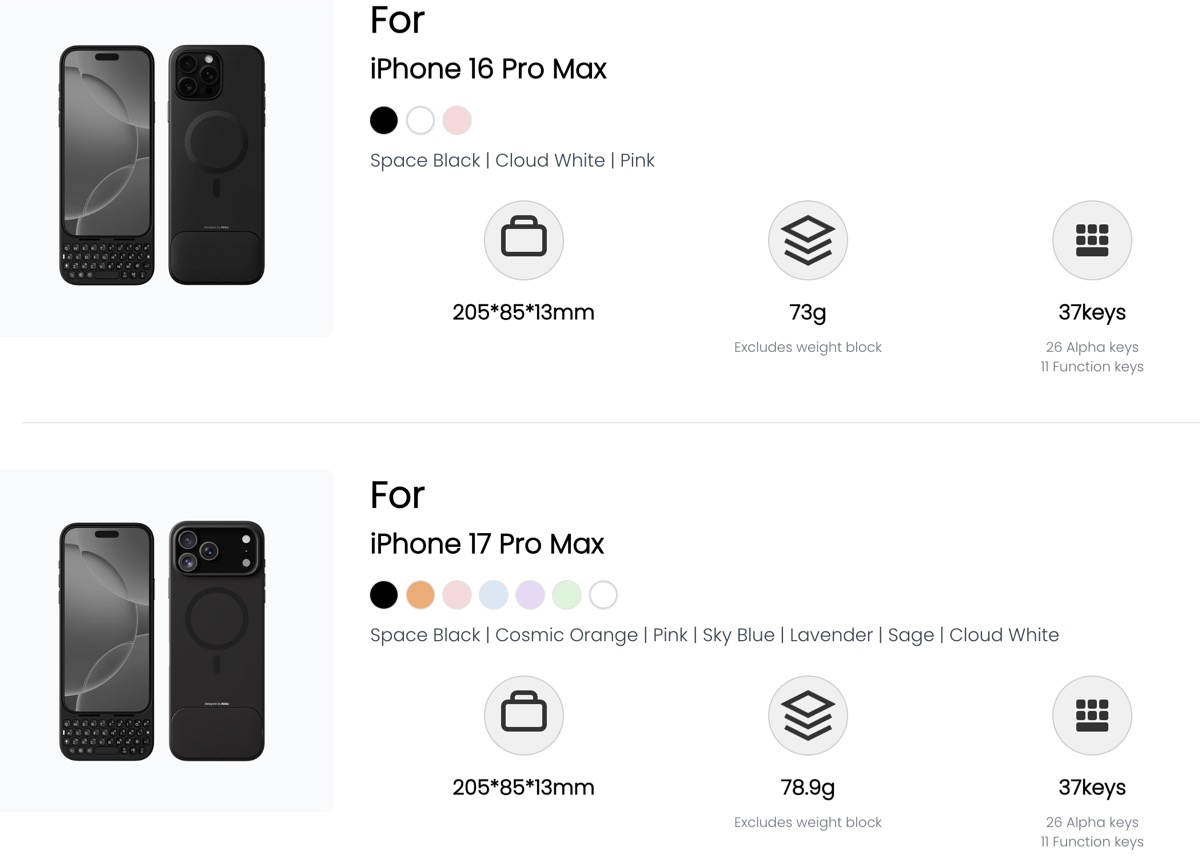This screenshot has height=865, width=1200.
Task: Select Space Black color for iPhone 17 Pro Max
Action: [384, 596]
